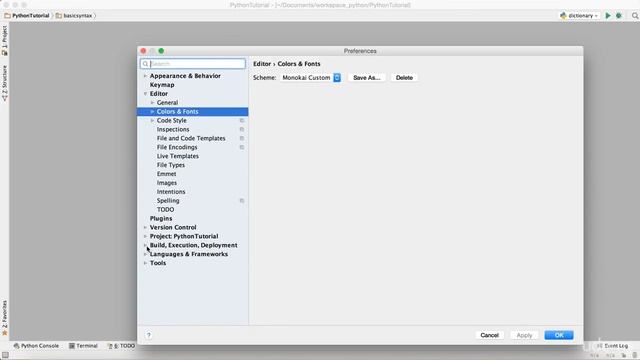Viewport: 640px width, 360px height.
Task: Select Spelling in preferences tree
Action: (x=168, y=201)
